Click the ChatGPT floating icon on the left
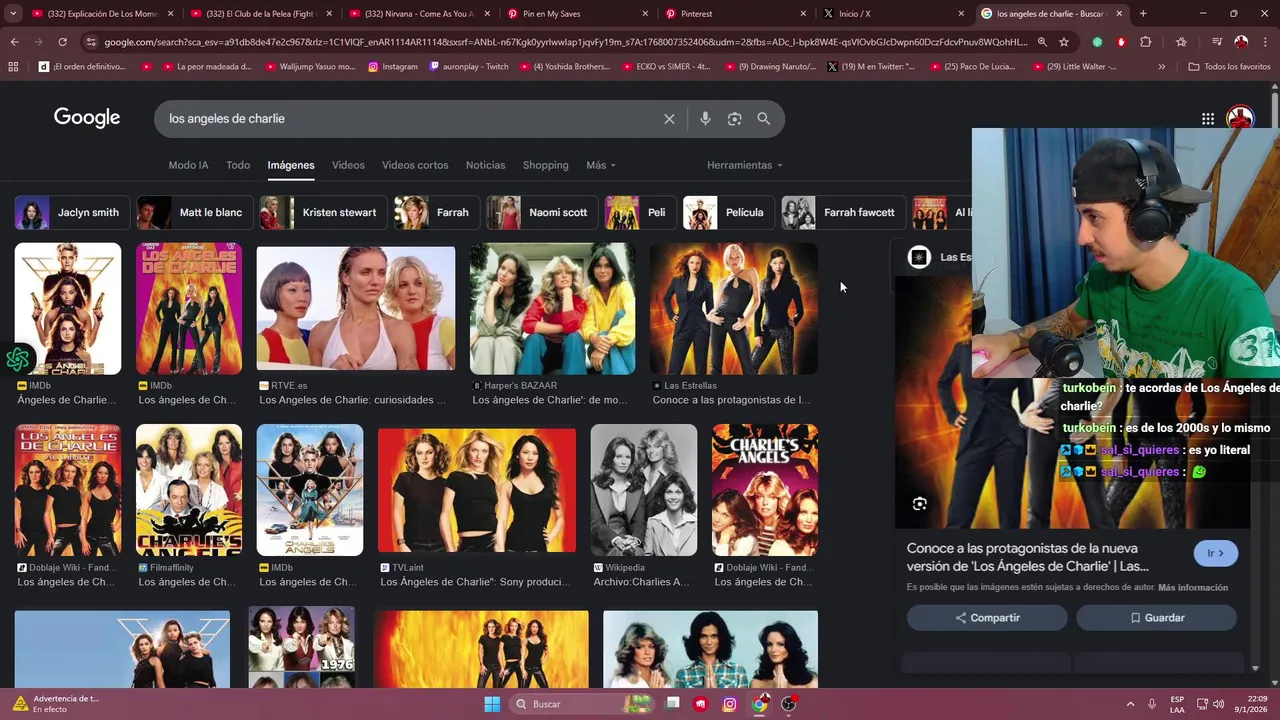This screenshot has height=720, width=1280. point(17,359)
